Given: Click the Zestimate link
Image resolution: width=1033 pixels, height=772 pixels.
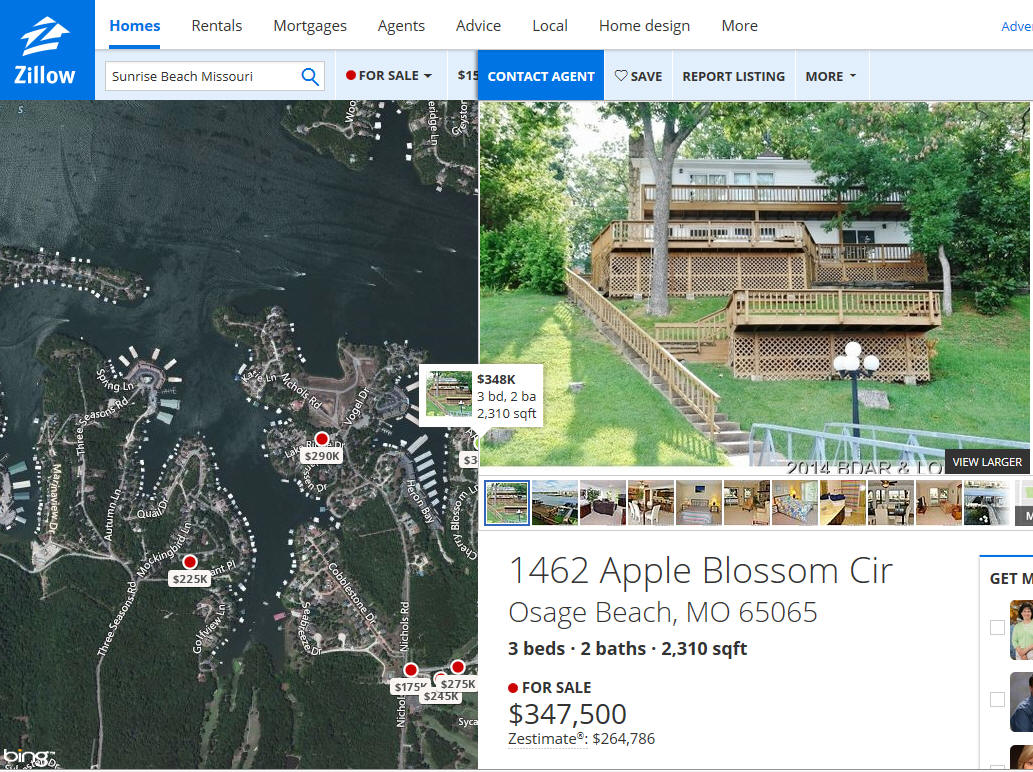Looking at the screenshot, I should [547, 739].
